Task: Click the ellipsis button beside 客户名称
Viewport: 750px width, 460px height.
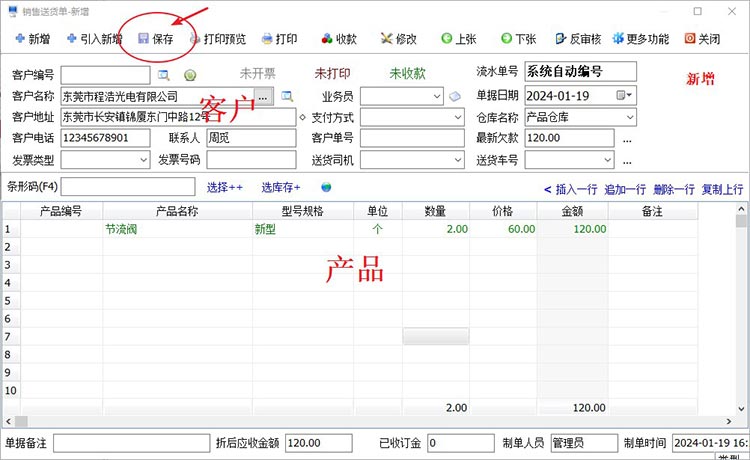Action: 263,97
